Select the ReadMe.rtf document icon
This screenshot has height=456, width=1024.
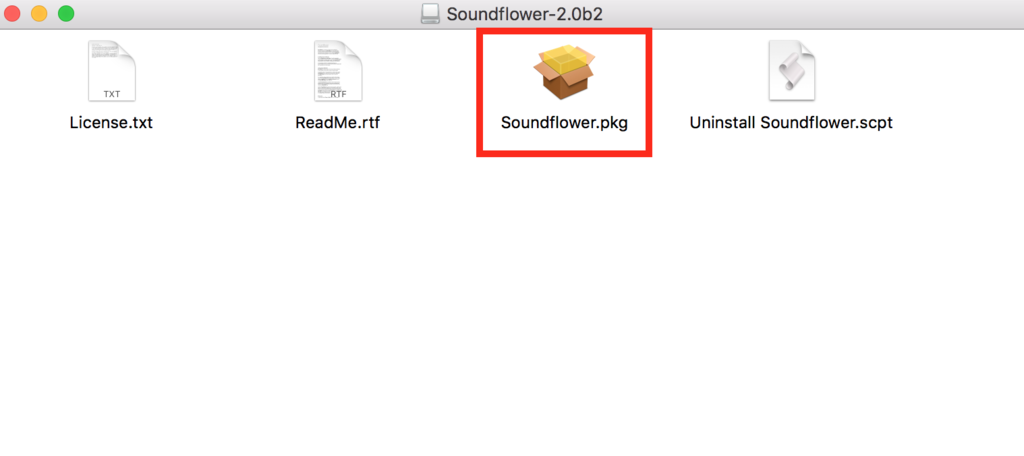click(338, 71)
